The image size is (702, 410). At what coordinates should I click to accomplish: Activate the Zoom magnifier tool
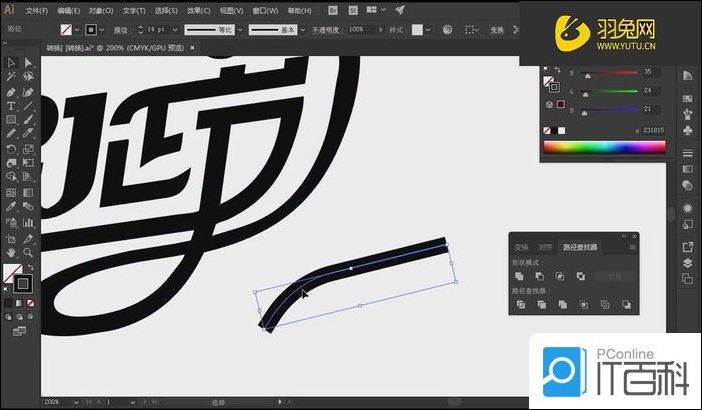[x=28, y=252]
